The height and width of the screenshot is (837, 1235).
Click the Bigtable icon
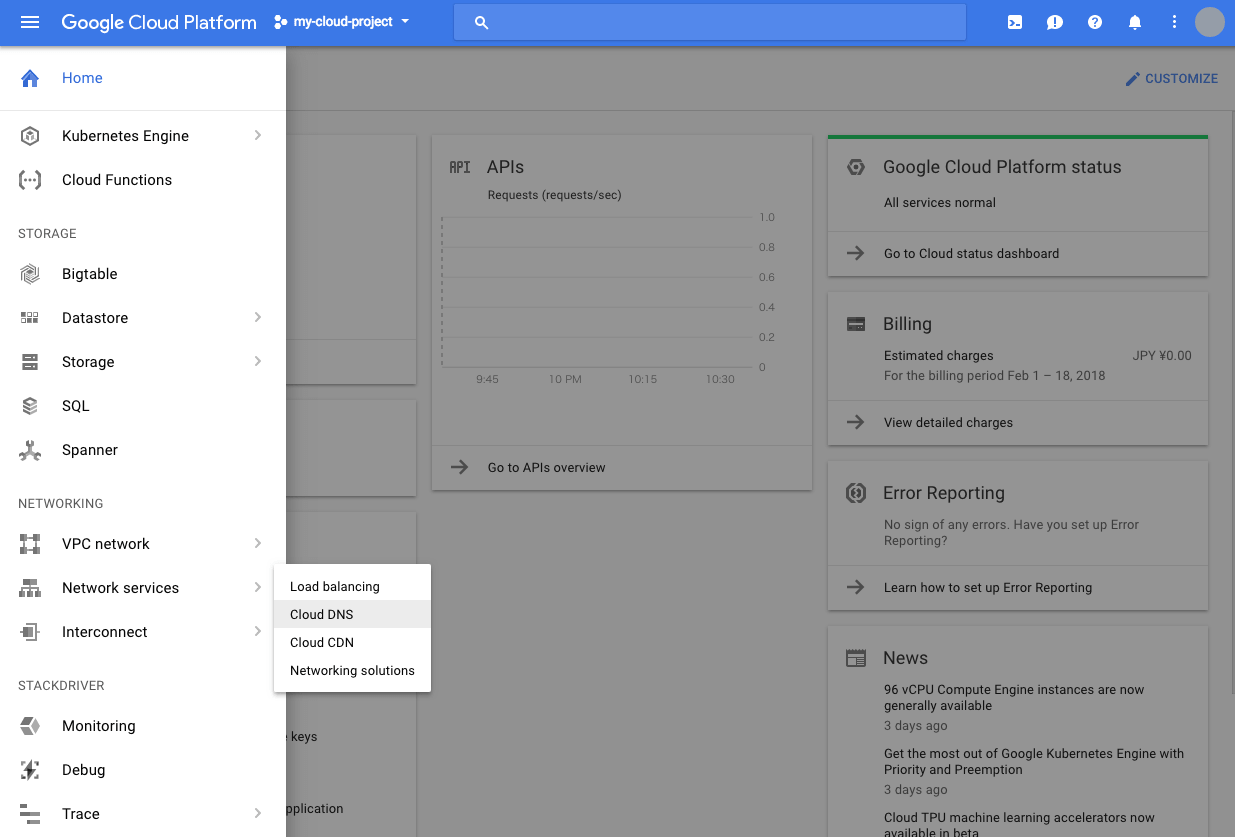[30, 274]
